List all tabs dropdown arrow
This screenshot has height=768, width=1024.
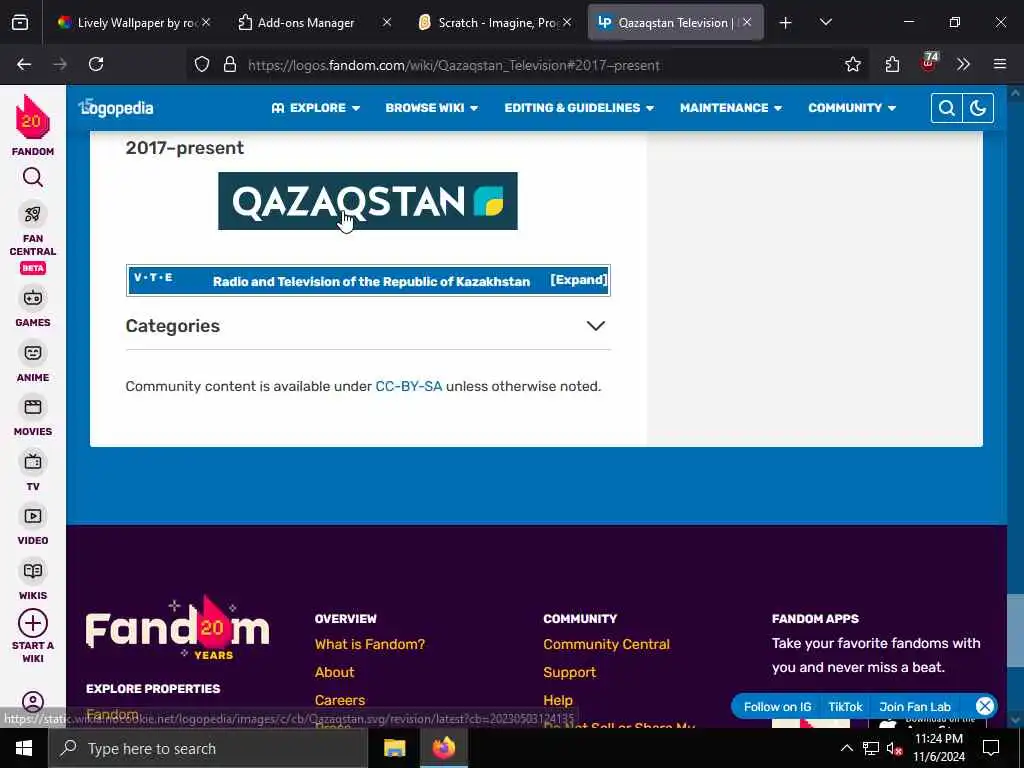tap(825, 22)
